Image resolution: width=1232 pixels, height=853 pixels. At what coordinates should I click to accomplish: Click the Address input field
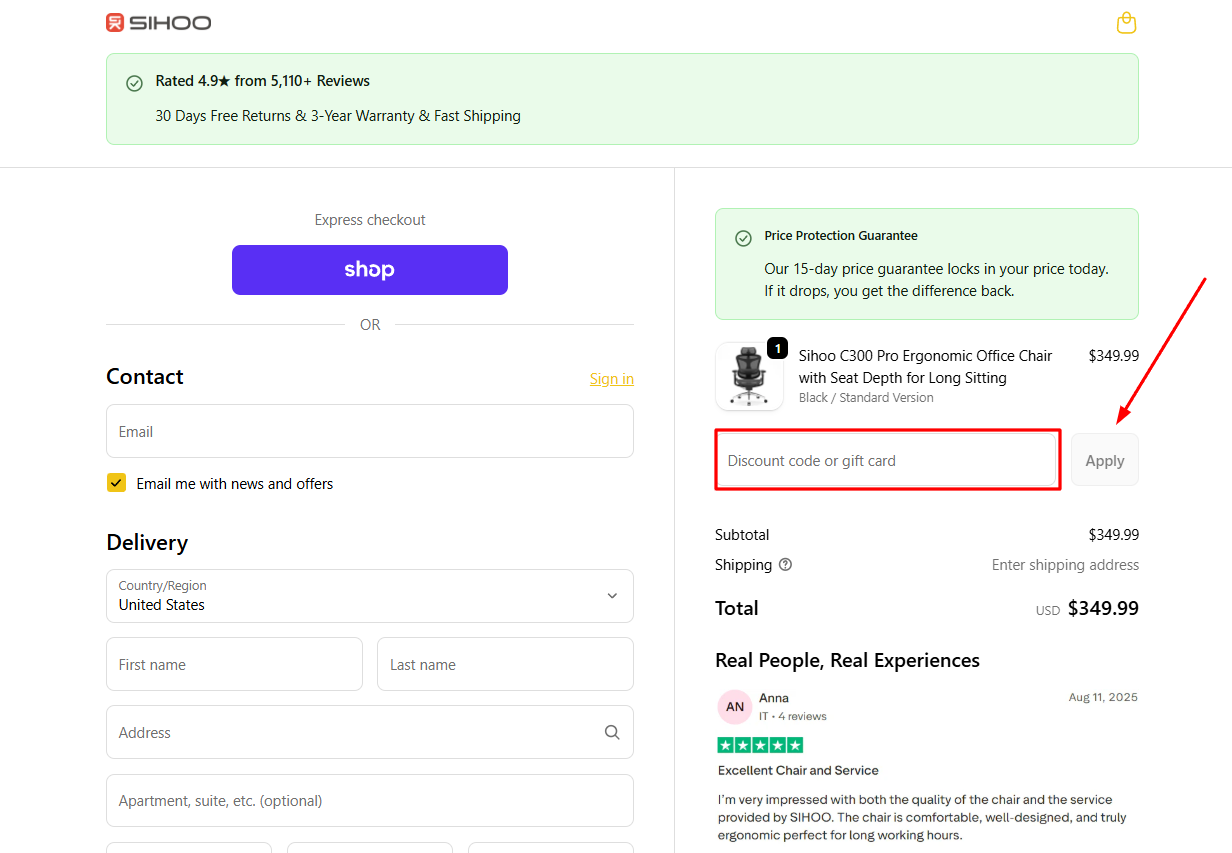tap(370, 732)
